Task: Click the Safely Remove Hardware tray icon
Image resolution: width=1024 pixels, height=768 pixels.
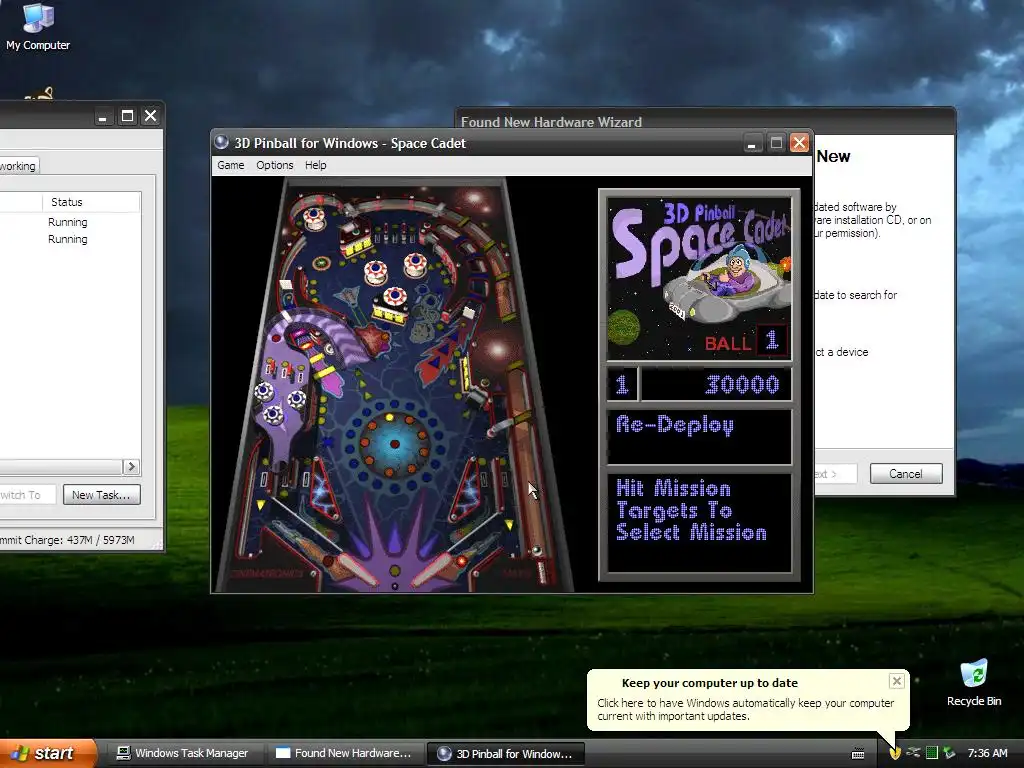Action: [x=950, y=753]
